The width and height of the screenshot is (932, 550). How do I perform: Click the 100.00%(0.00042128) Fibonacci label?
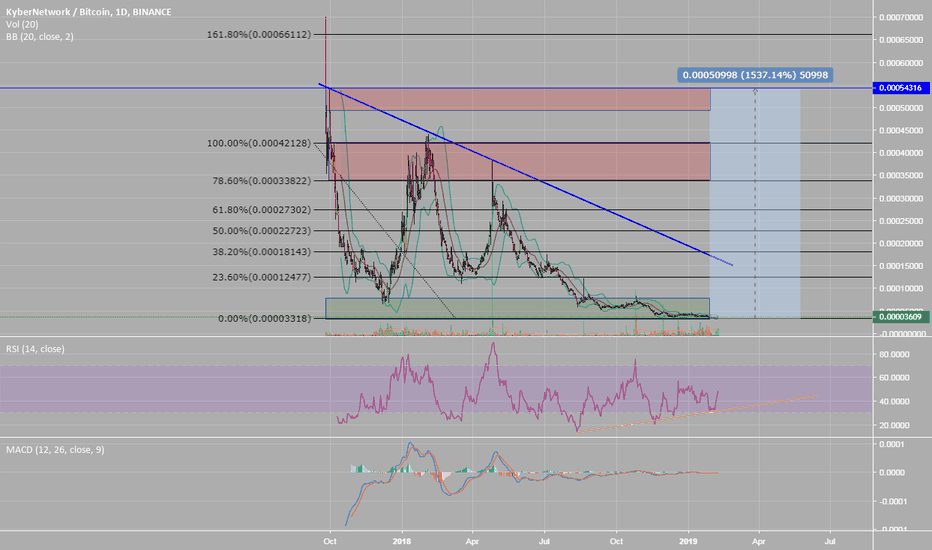[259, 143]
